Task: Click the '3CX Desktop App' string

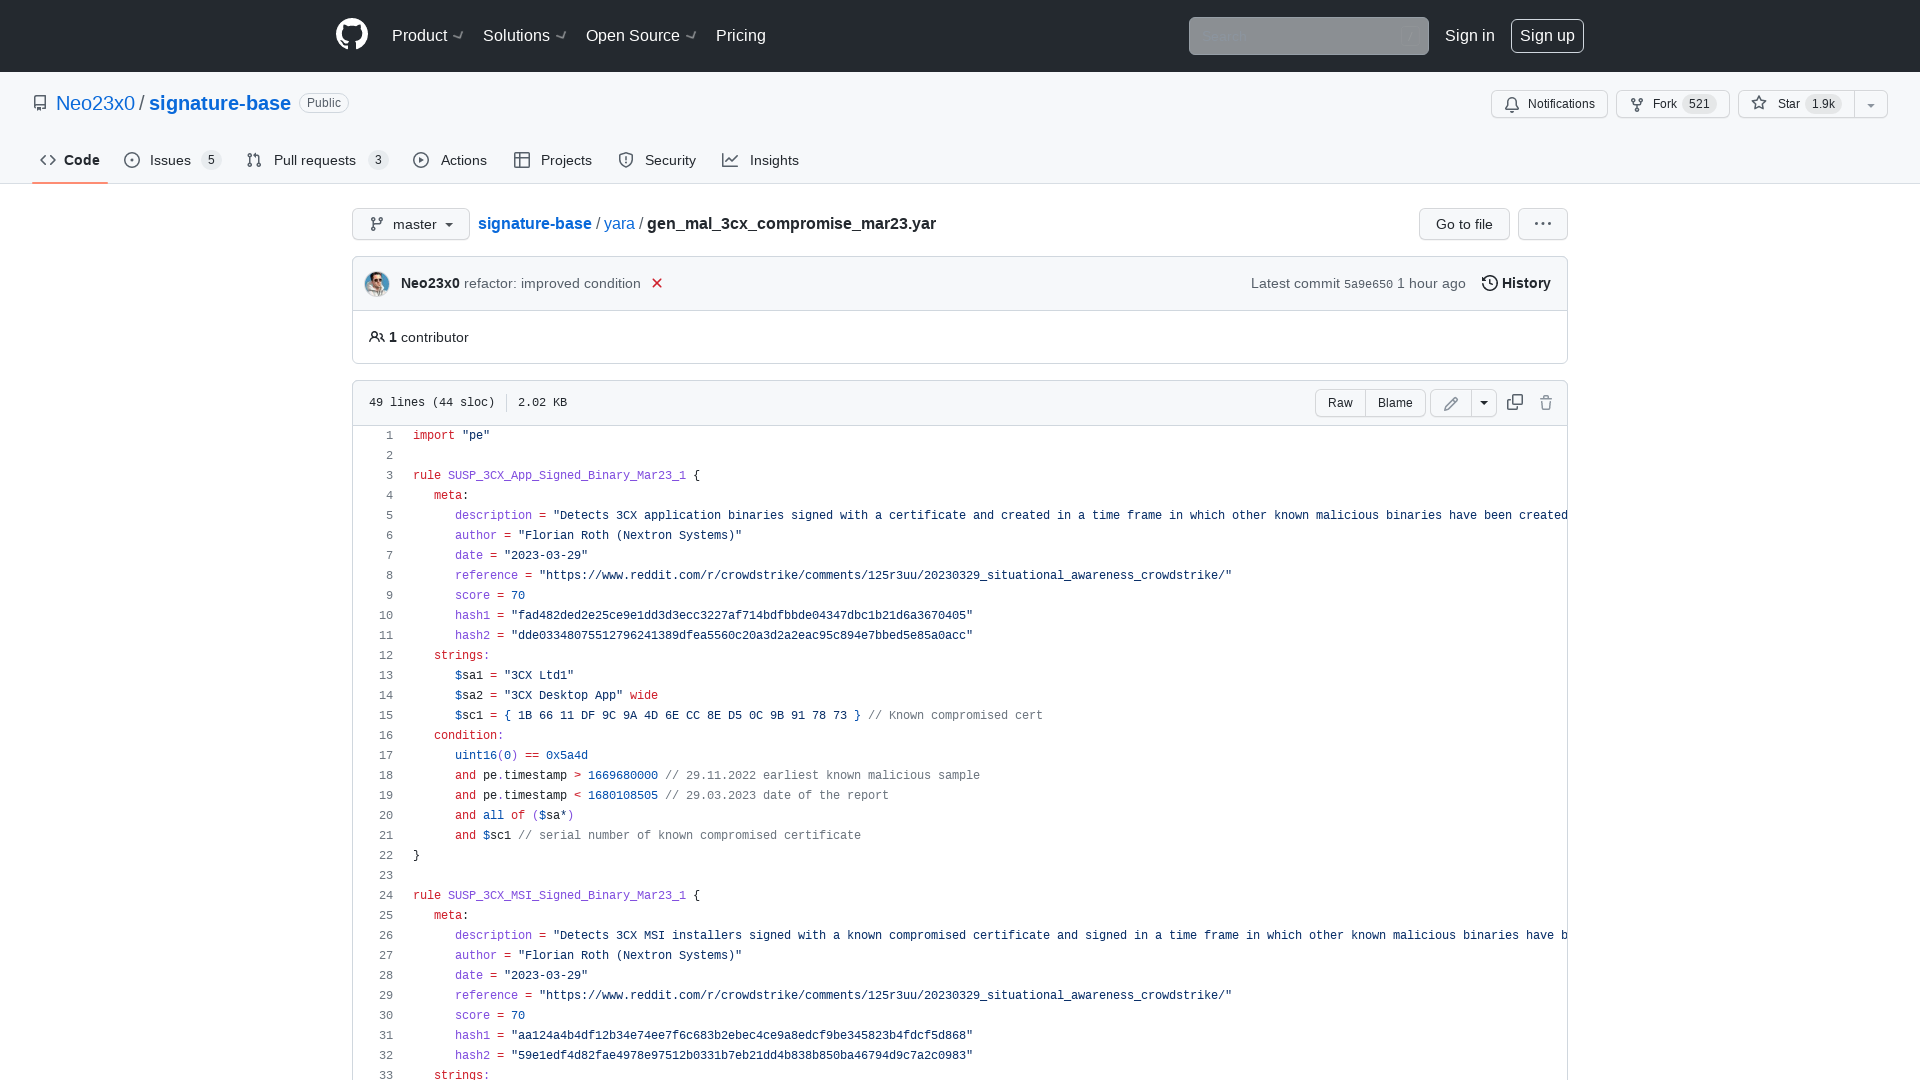Action: click(x=564, y=696)
